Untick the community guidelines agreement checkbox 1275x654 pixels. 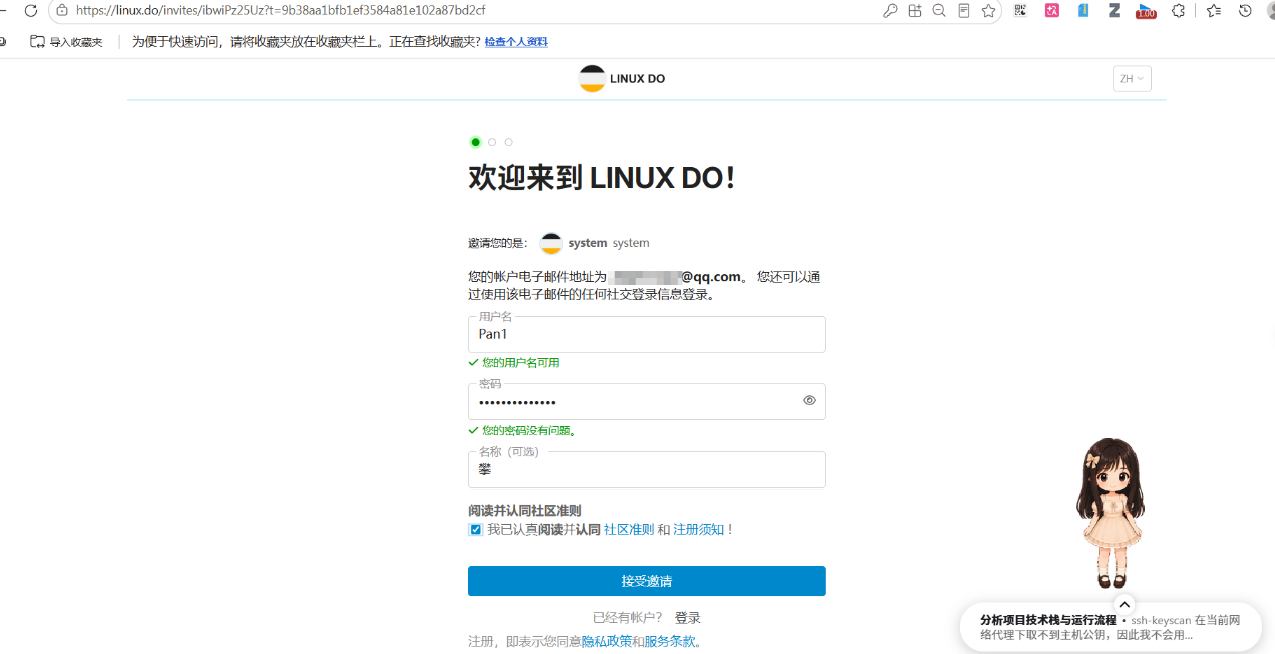tap(476, 530)
